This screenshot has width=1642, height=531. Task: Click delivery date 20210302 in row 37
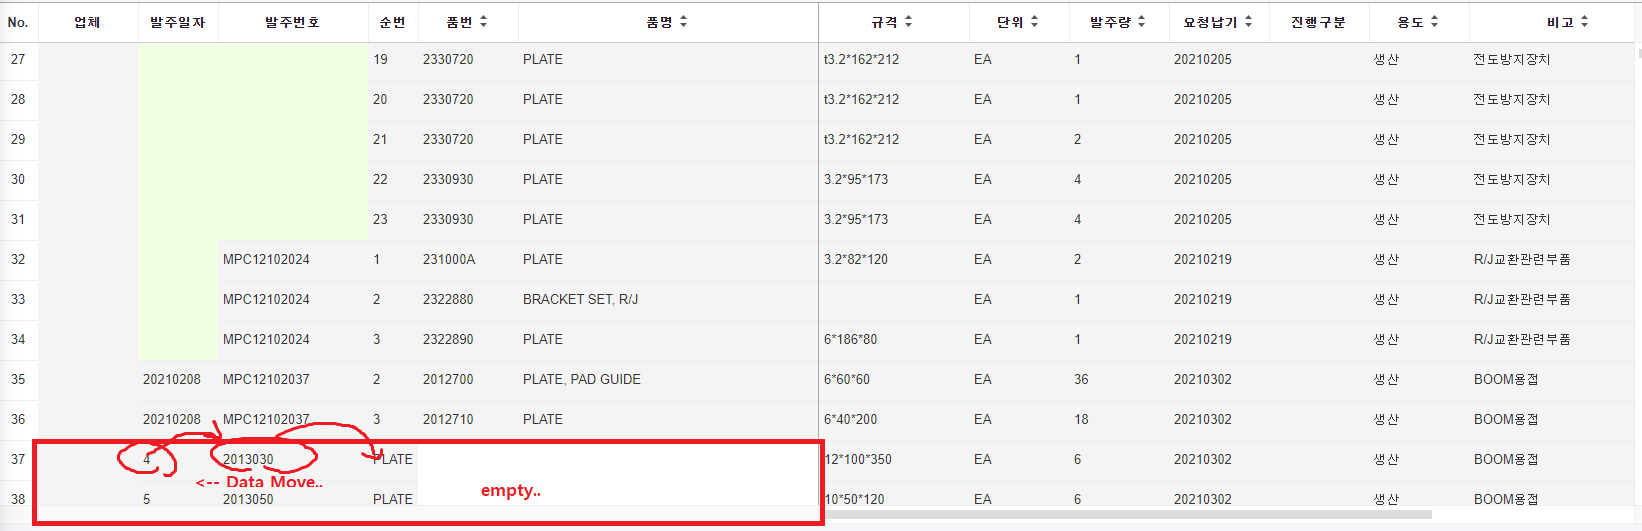tap(1203, 459)
